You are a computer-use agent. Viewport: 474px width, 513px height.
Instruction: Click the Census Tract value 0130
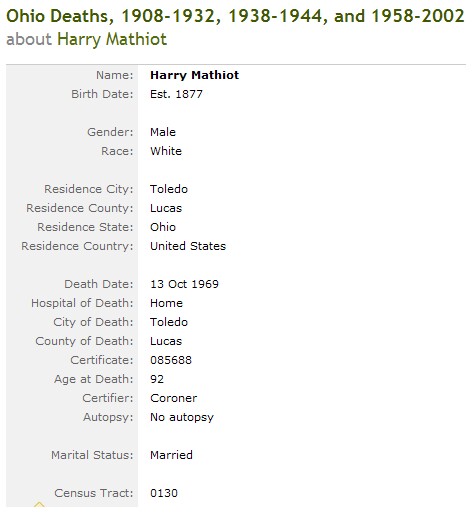(x=164, y=493)
